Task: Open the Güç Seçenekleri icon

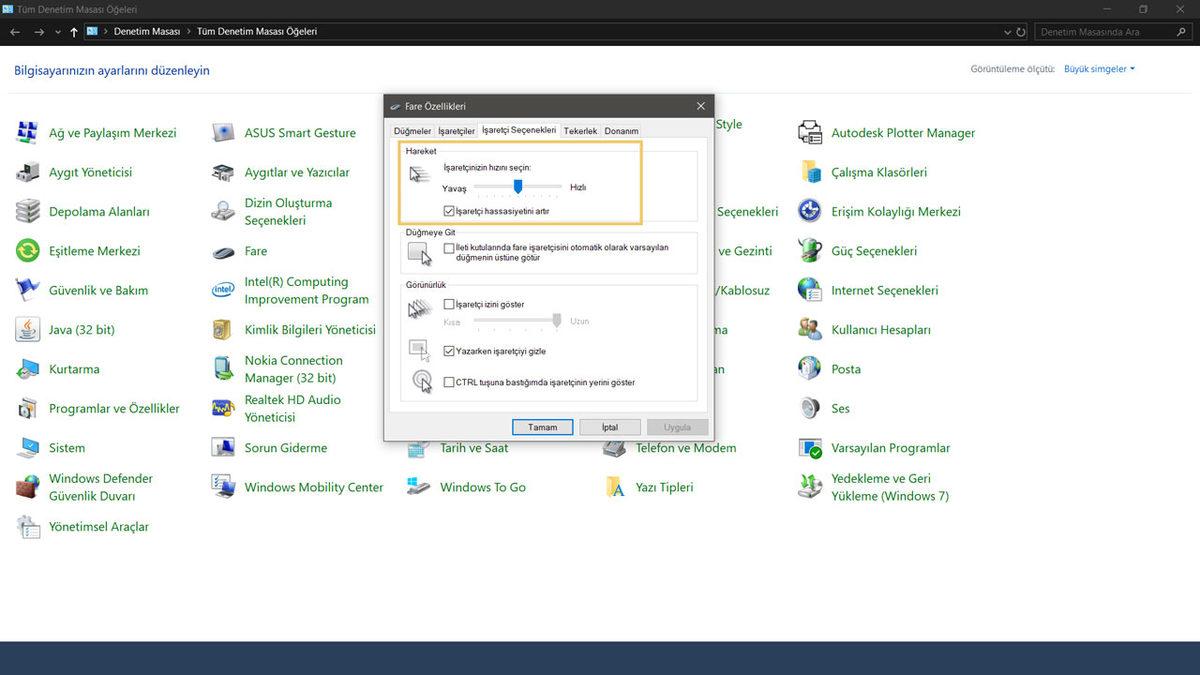Action: [810, 251]
